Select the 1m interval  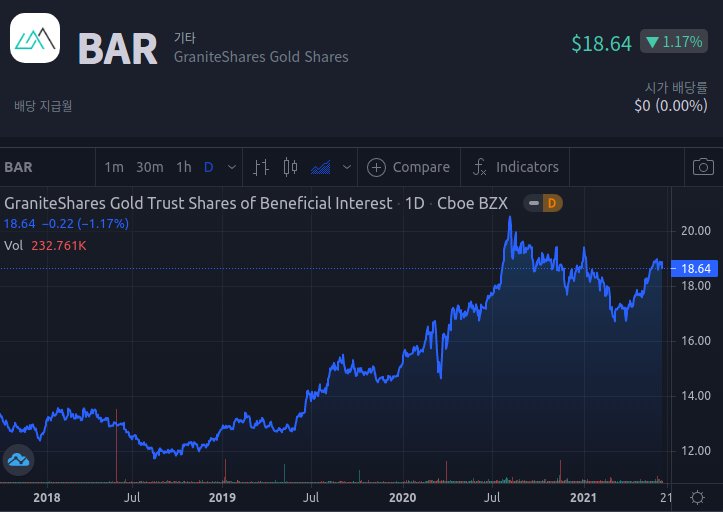[114, 167]
